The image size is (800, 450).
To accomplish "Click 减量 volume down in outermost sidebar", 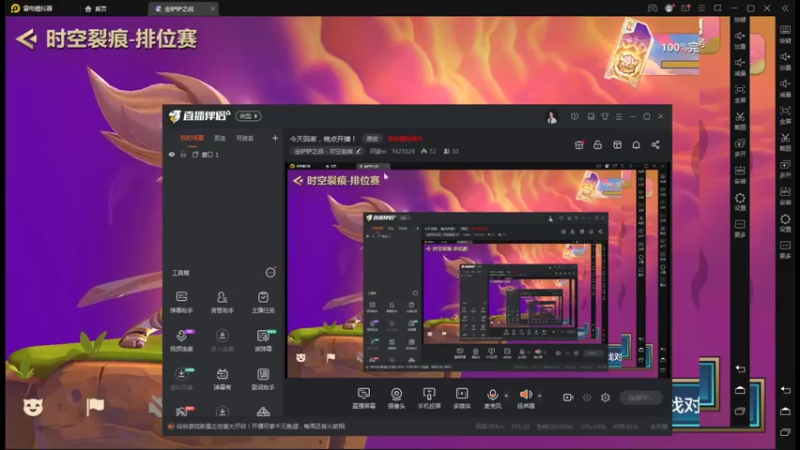I will pos(785,87).
